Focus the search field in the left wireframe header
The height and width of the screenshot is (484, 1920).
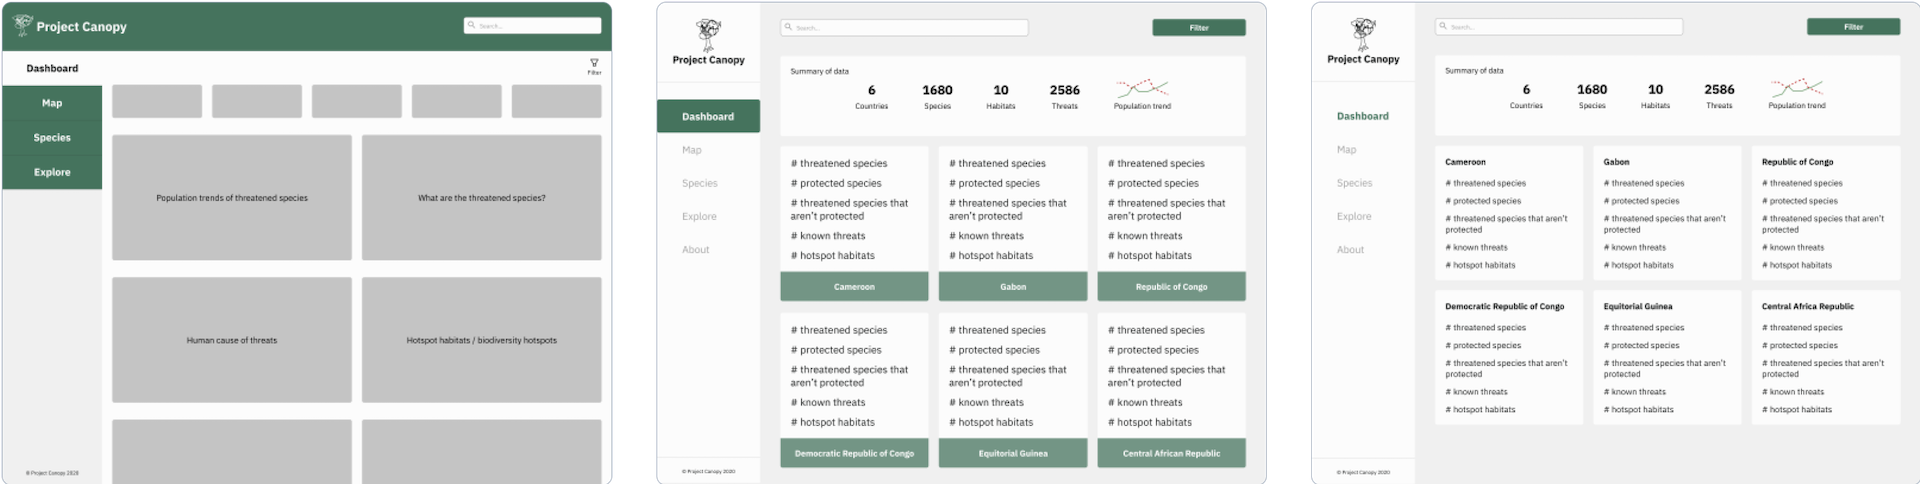coord(533,25)
